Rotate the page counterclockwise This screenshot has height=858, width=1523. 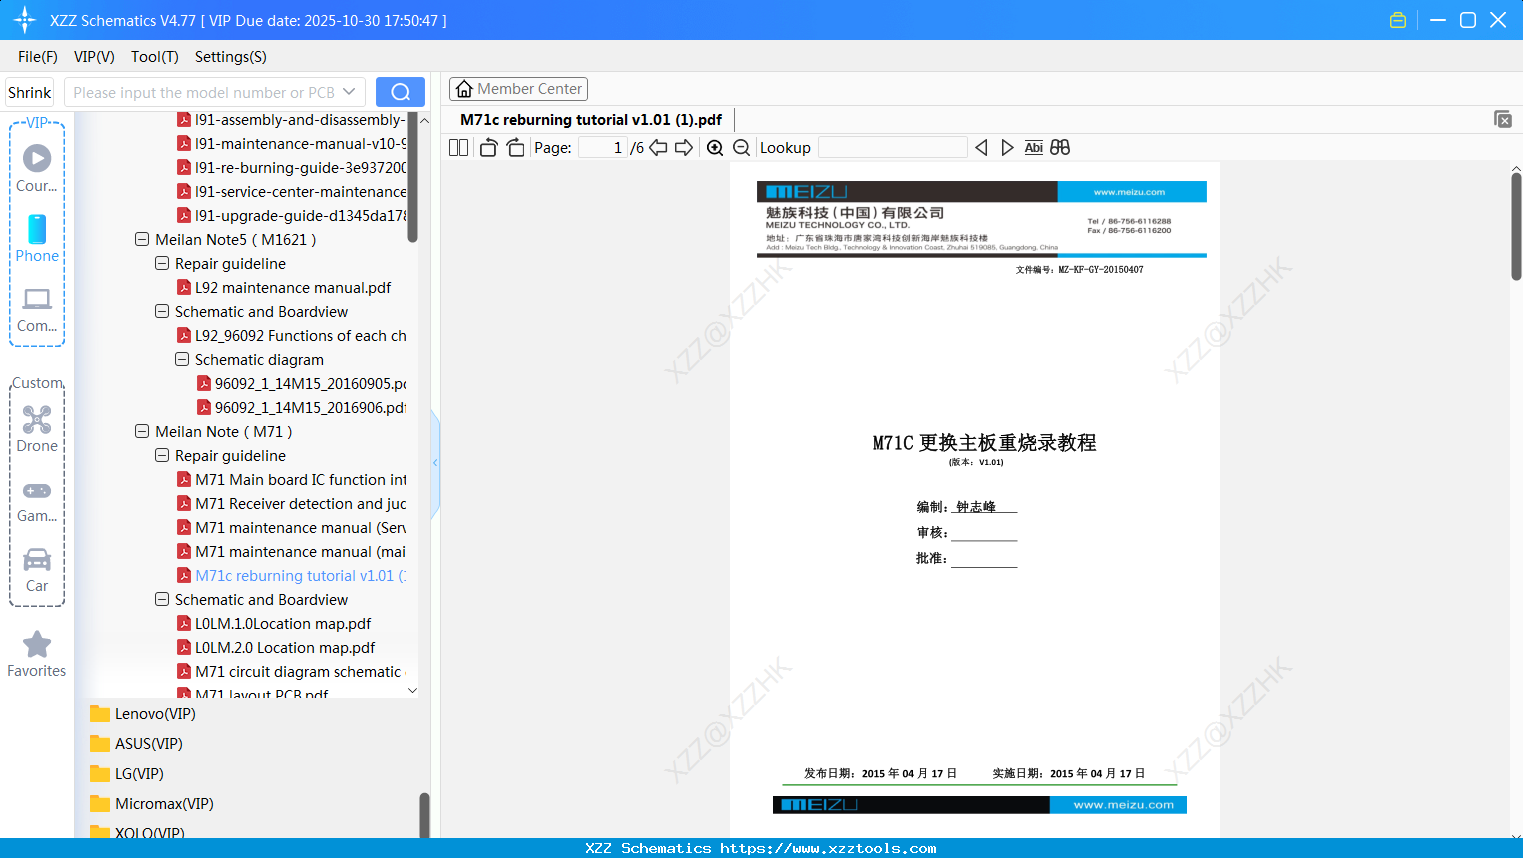point(487,147)
